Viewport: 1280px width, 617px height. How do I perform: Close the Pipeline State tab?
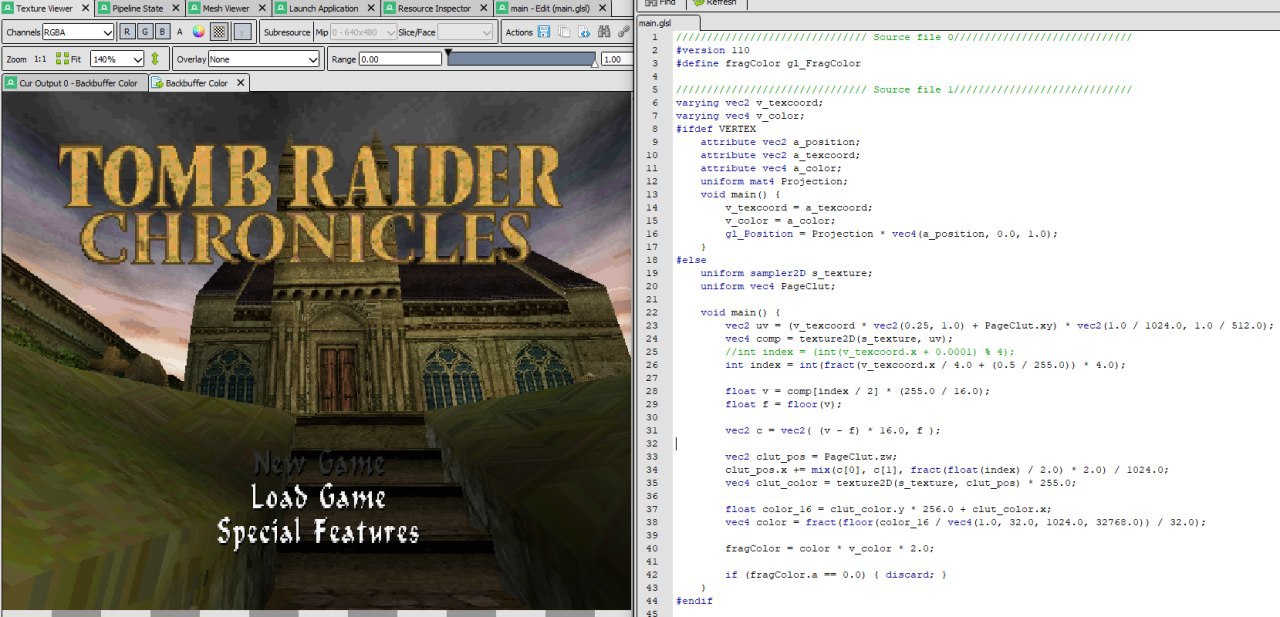(x=175, y=8)
